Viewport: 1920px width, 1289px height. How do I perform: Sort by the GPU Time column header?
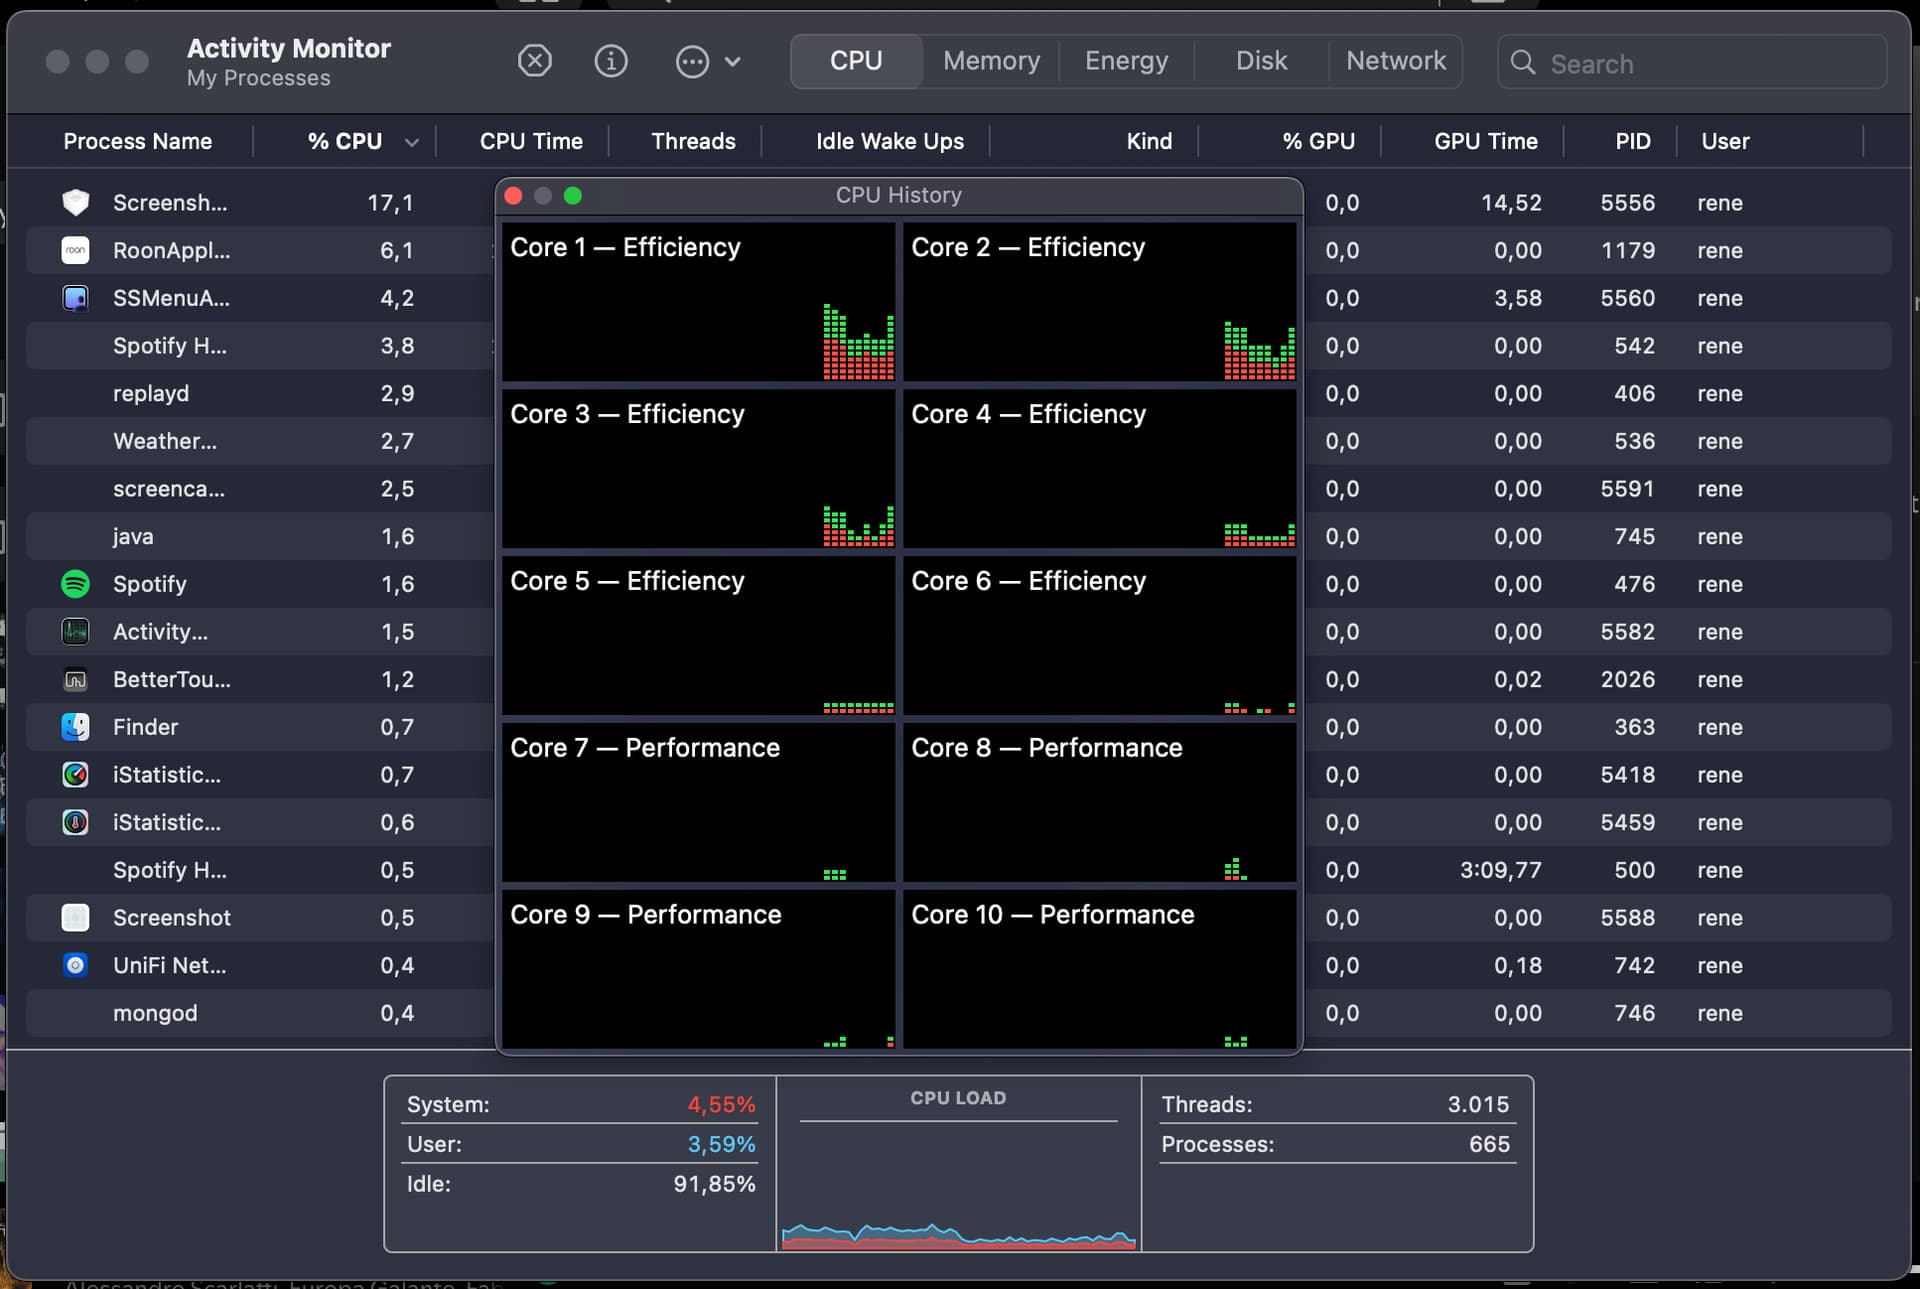tap(1485, 141)
